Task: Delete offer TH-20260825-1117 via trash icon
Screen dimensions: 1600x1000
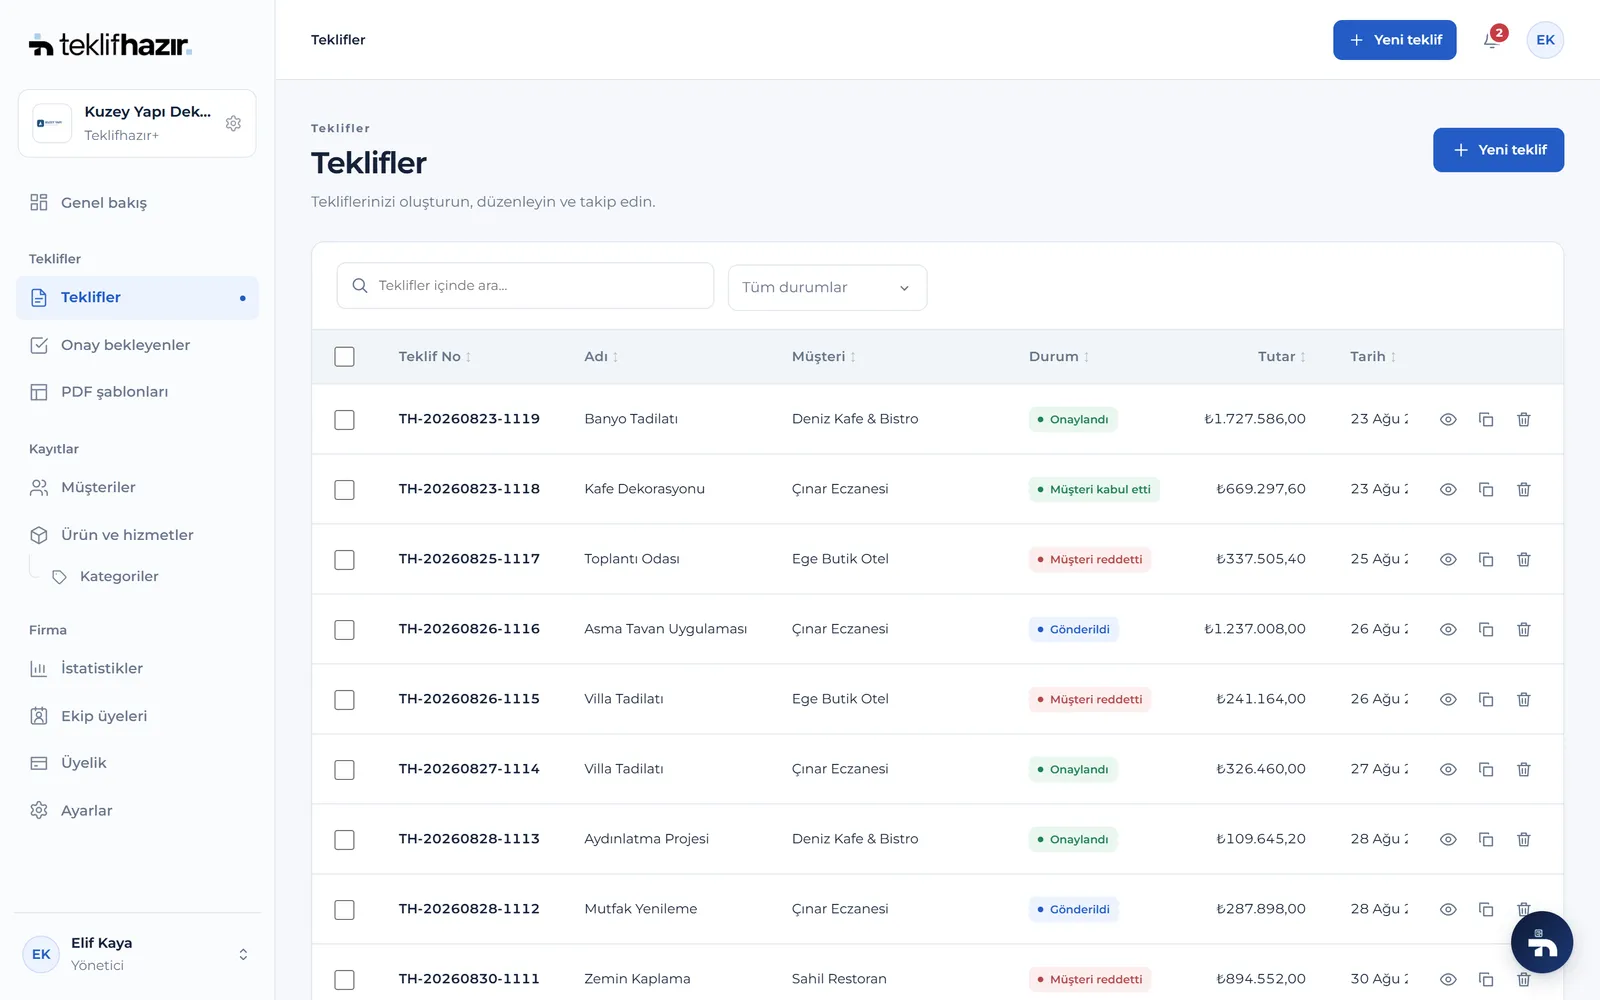Action: coord(1524,559)
